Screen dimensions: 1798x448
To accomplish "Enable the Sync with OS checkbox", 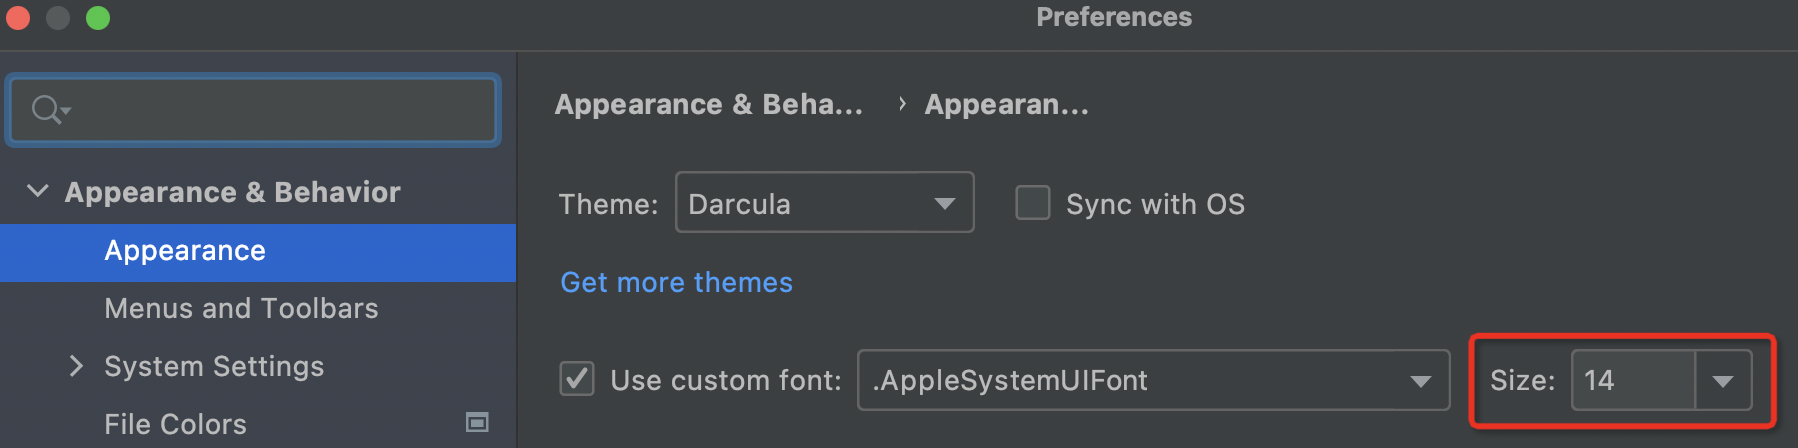I will 1033,203.
